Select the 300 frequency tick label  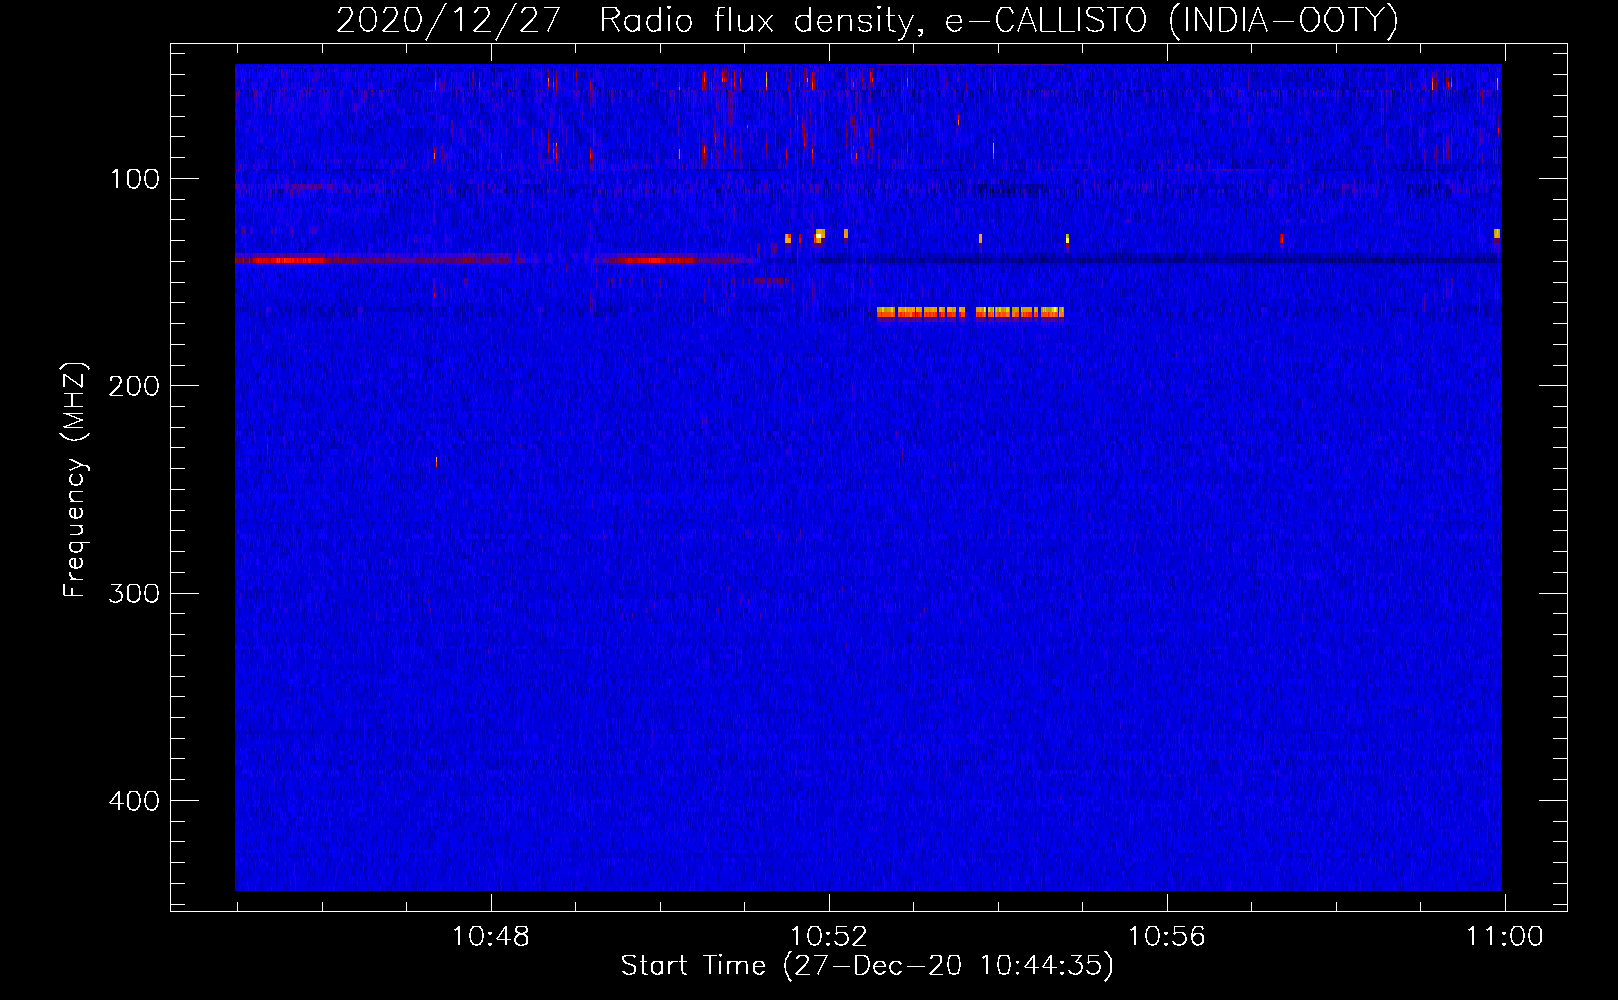[135, 593]
